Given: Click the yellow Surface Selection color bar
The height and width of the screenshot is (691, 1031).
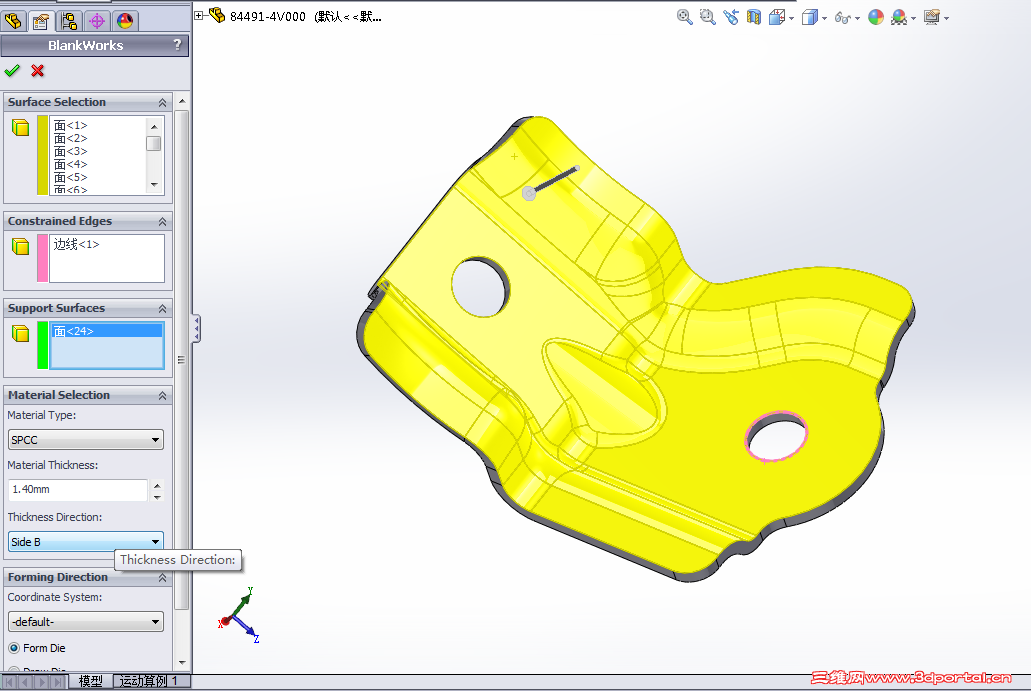Looking at the screenshot, I should coord(43,155).
